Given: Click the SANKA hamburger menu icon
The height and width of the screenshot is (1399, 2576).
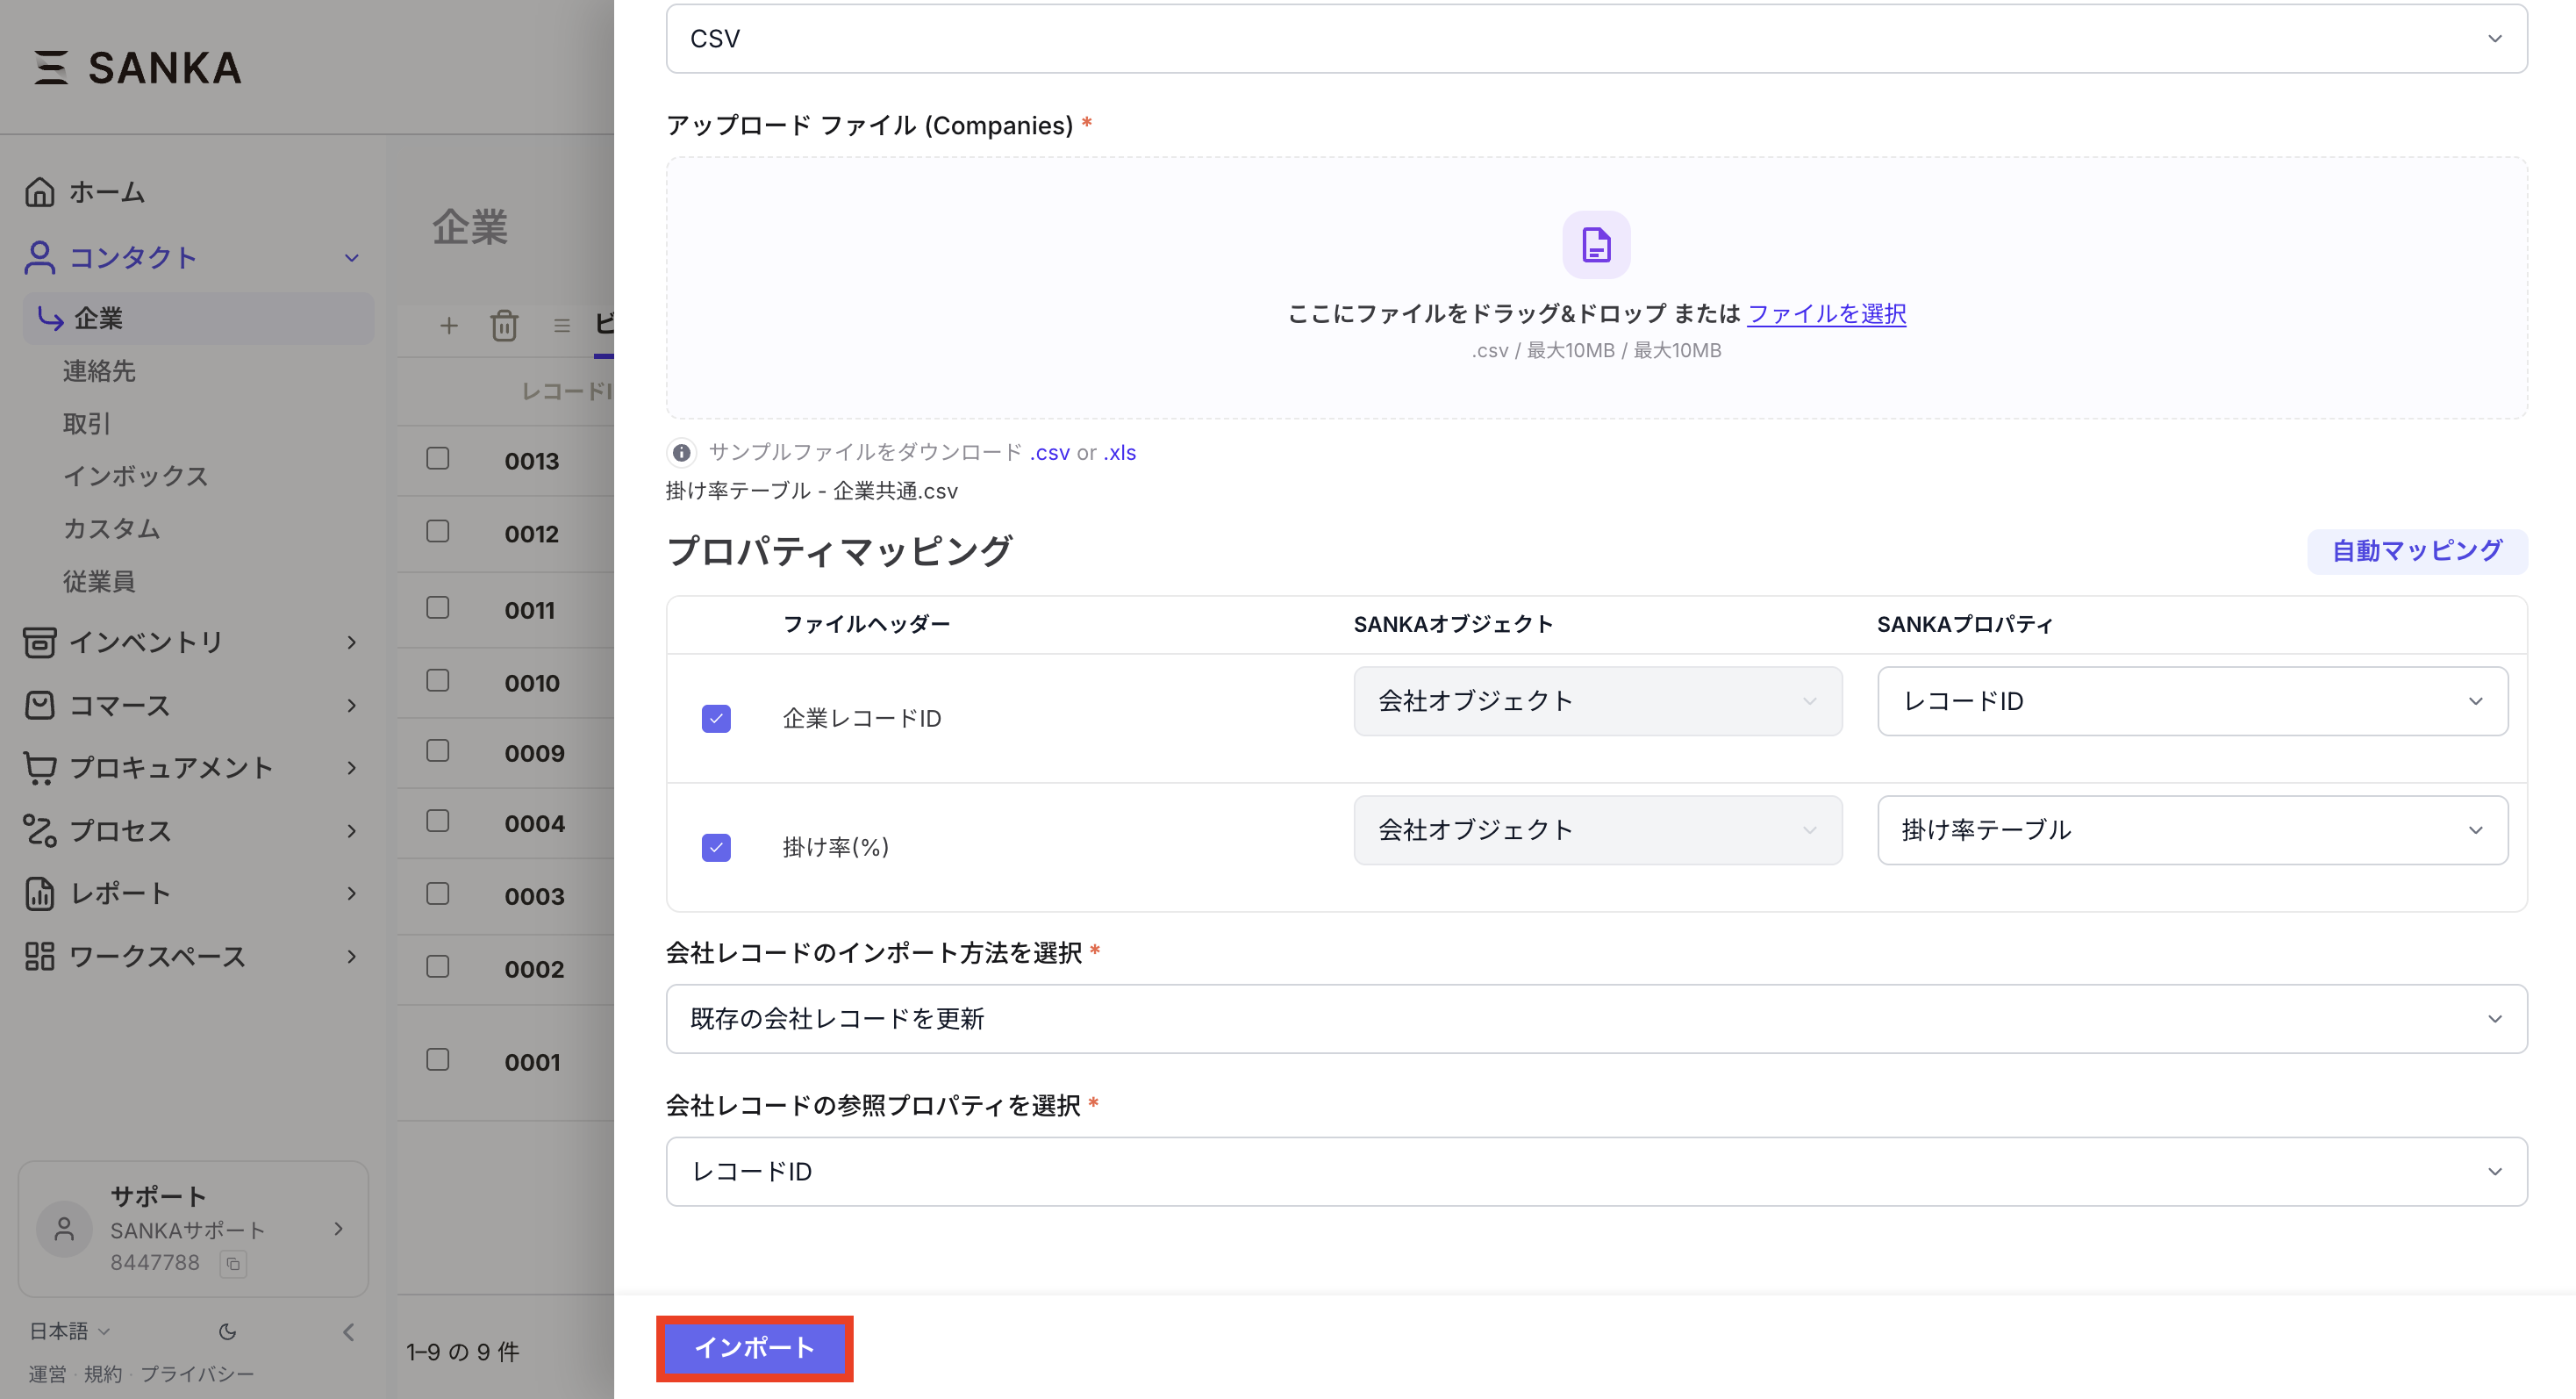Looking at the screenshot, I should (50, 67).
